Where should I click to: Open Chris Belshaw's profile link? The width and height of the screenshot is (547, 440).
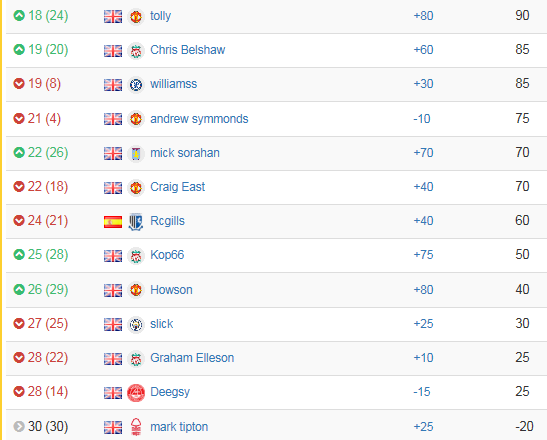[x=188, y=50]
